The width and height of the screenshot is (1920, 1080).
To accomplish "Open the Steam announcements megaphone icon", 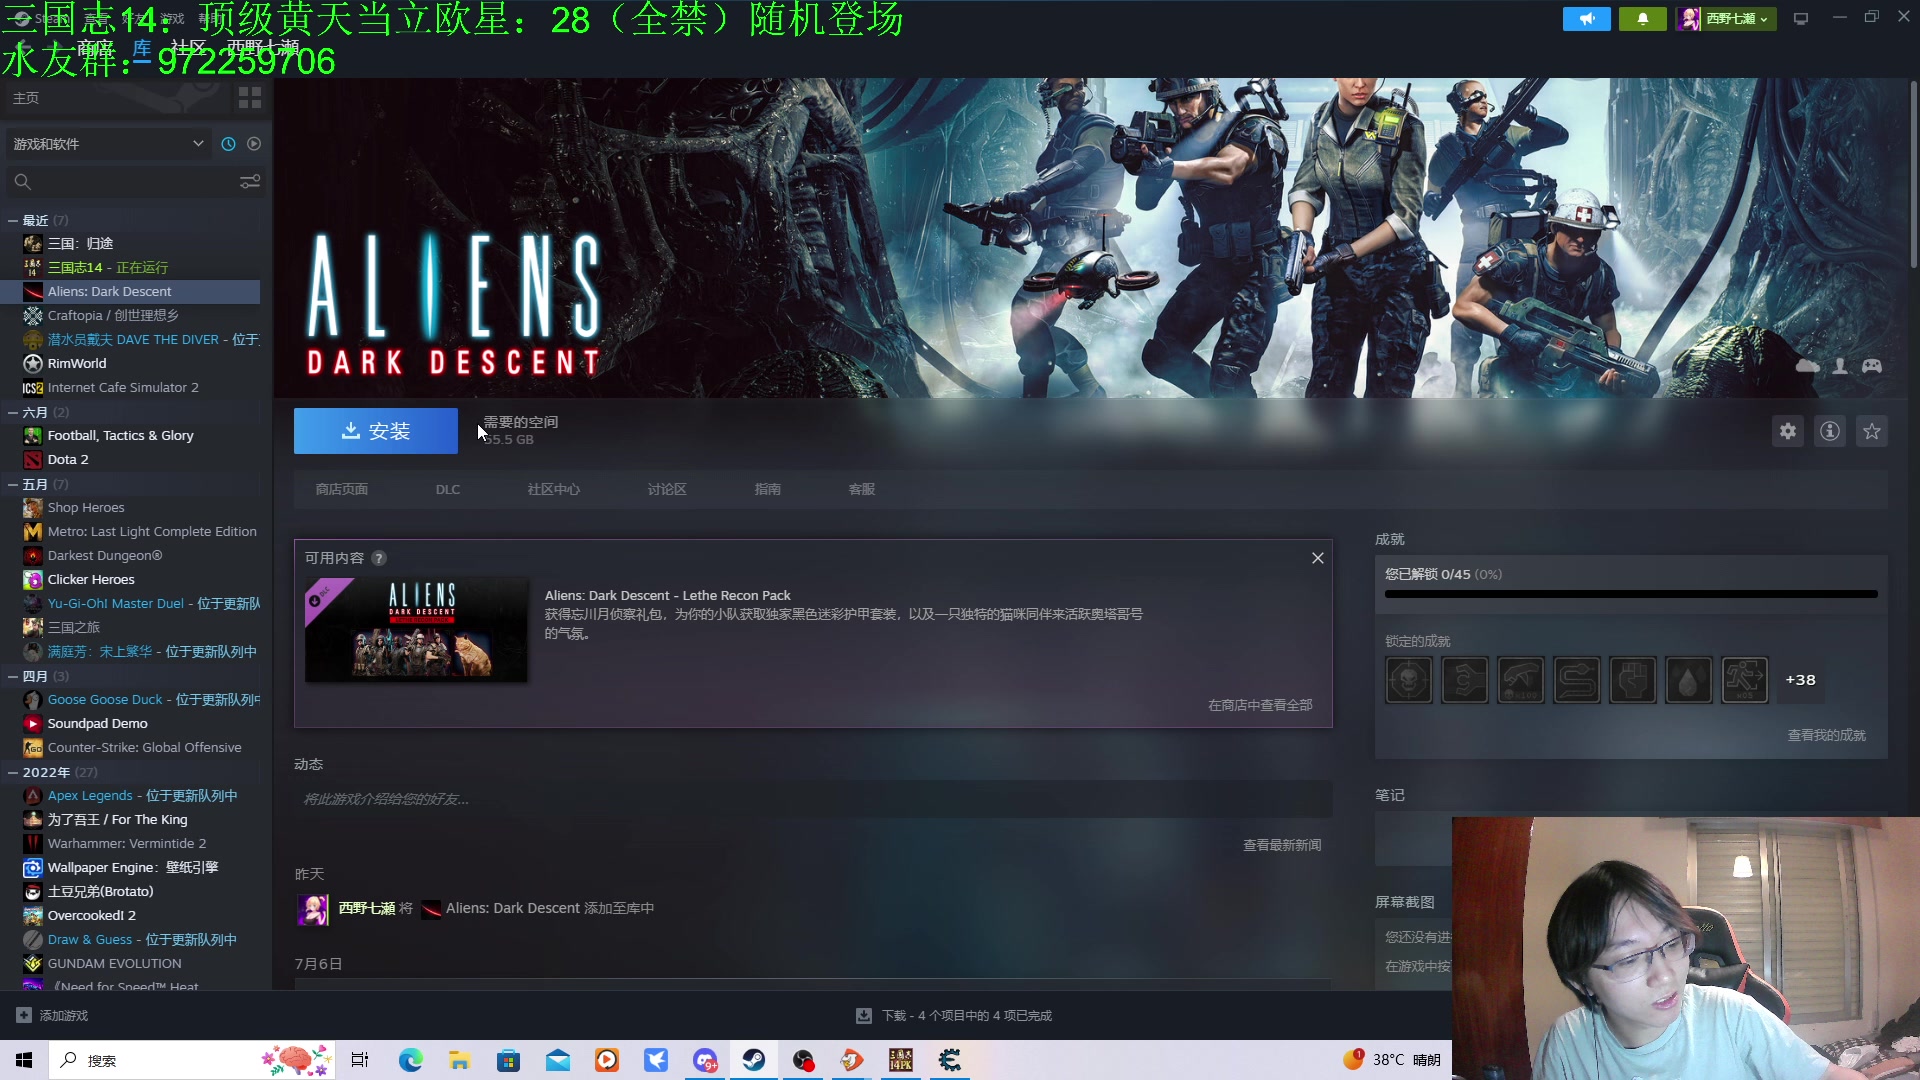I will point(1587,19).
